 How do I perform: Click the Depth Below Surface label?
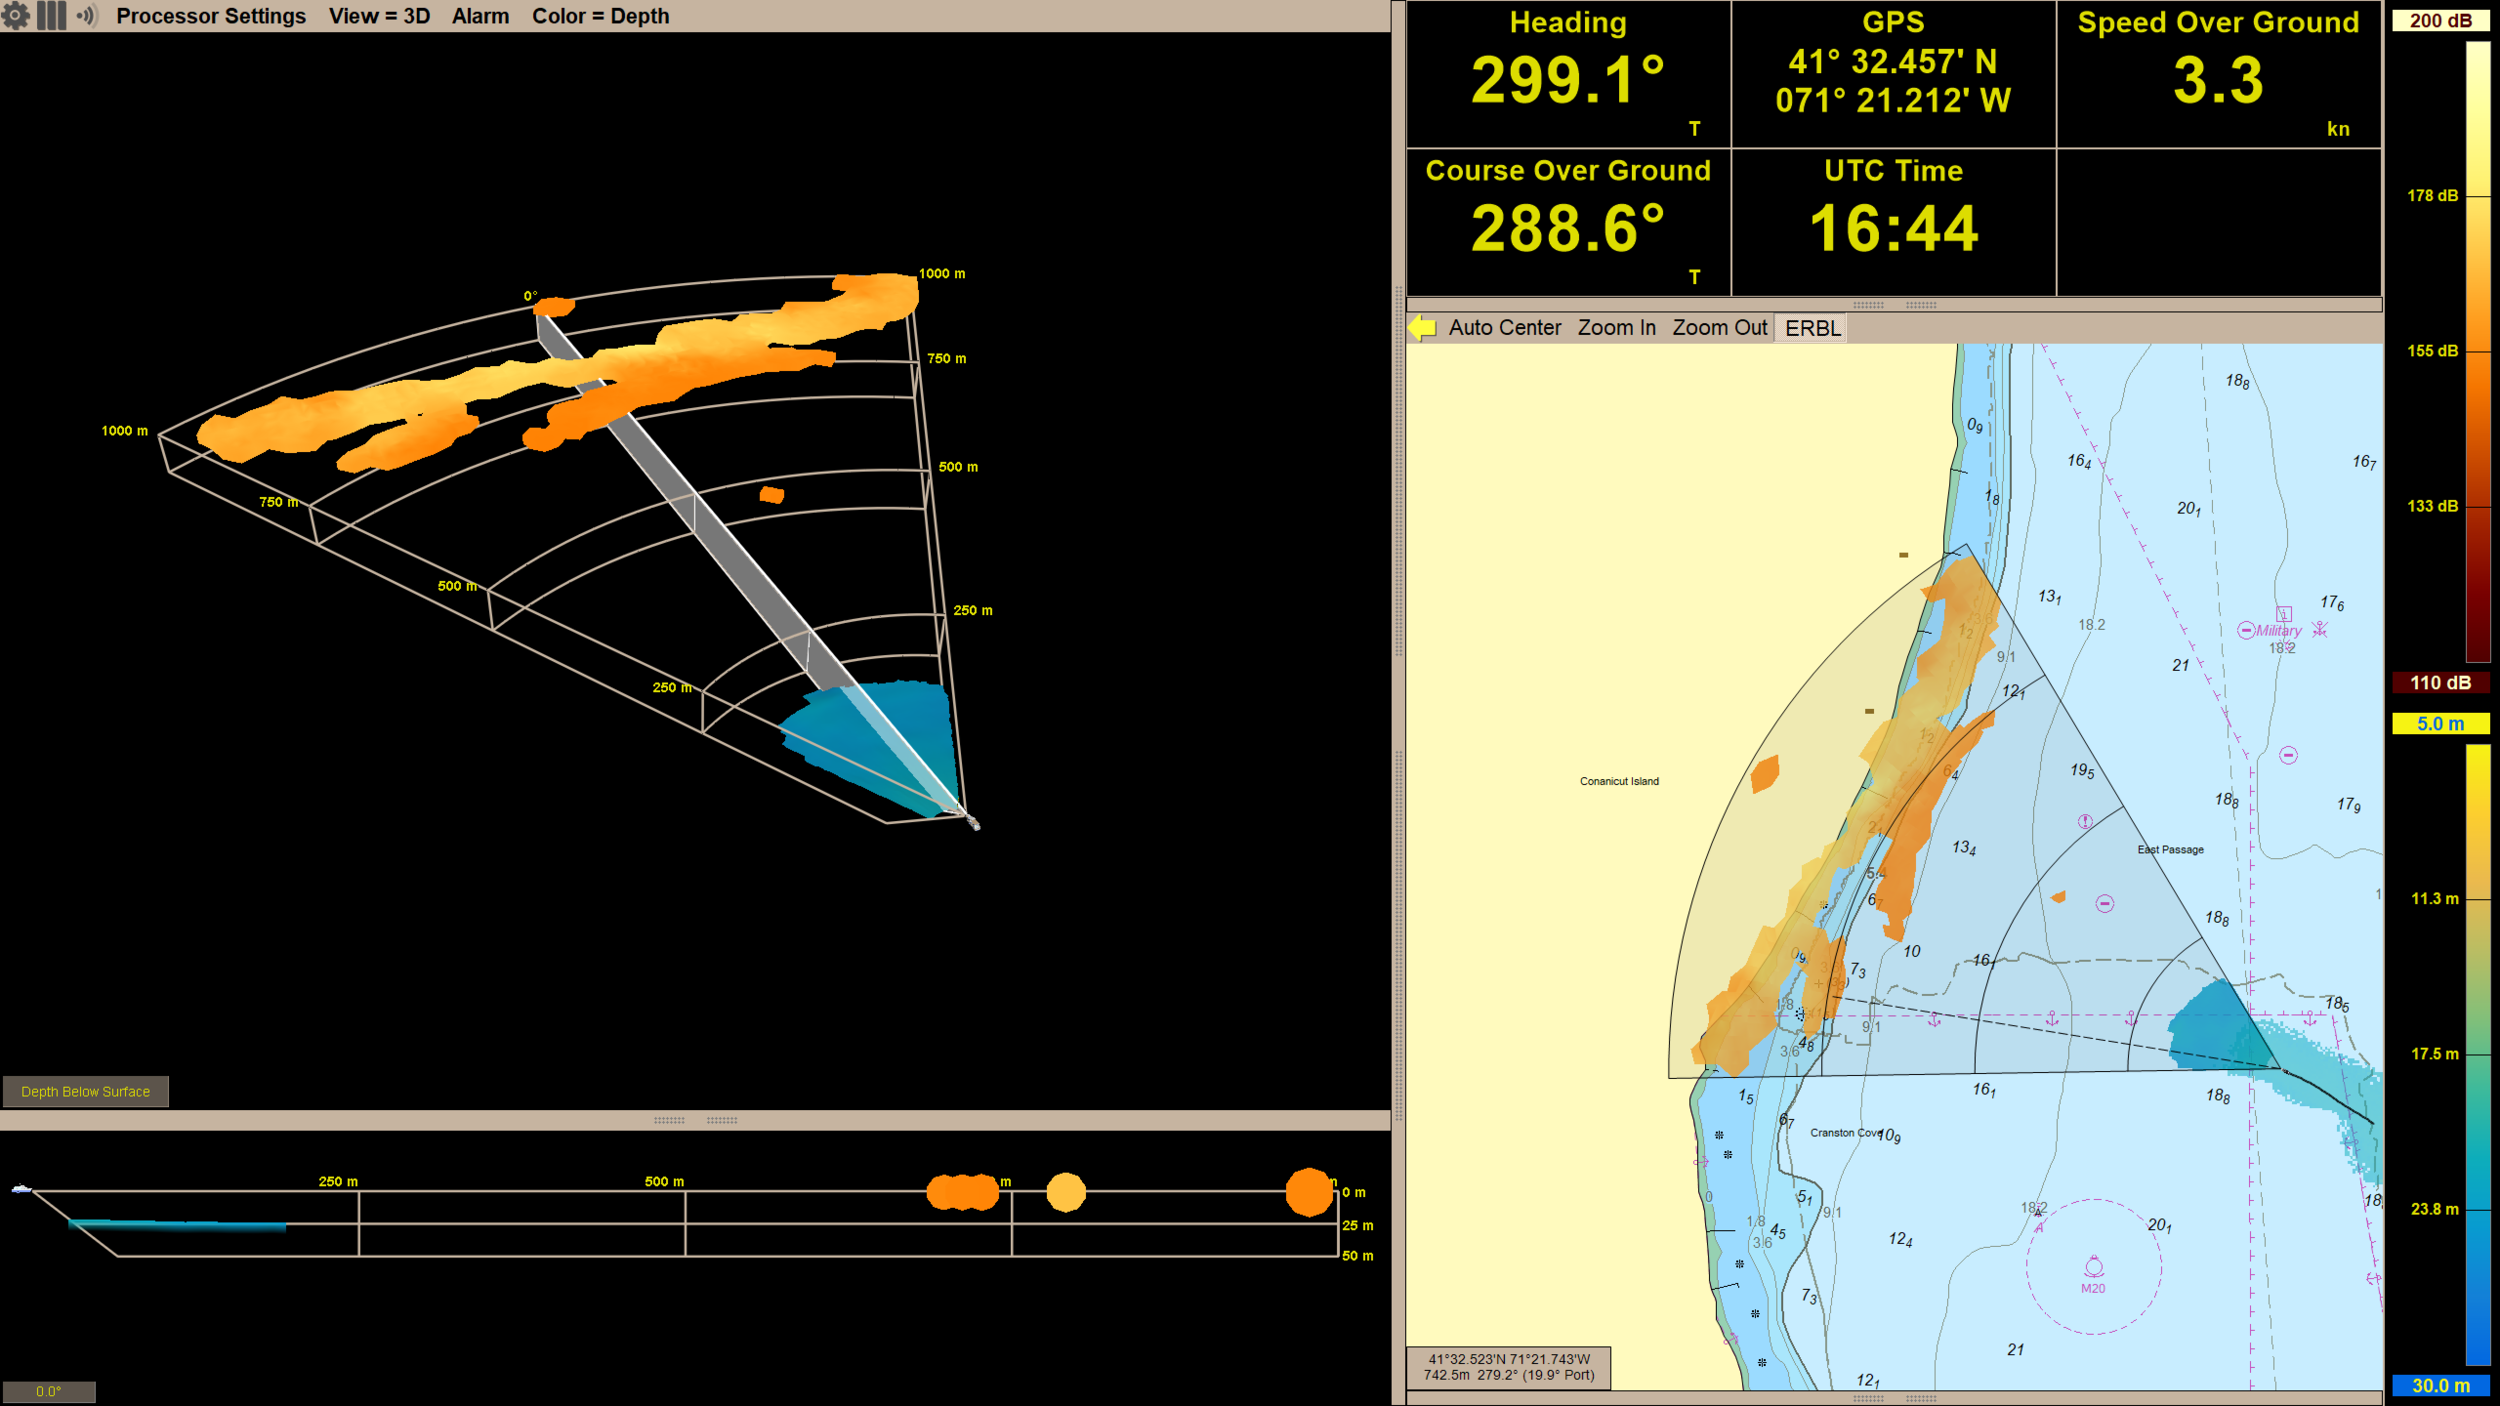[x=86, y=1091]
